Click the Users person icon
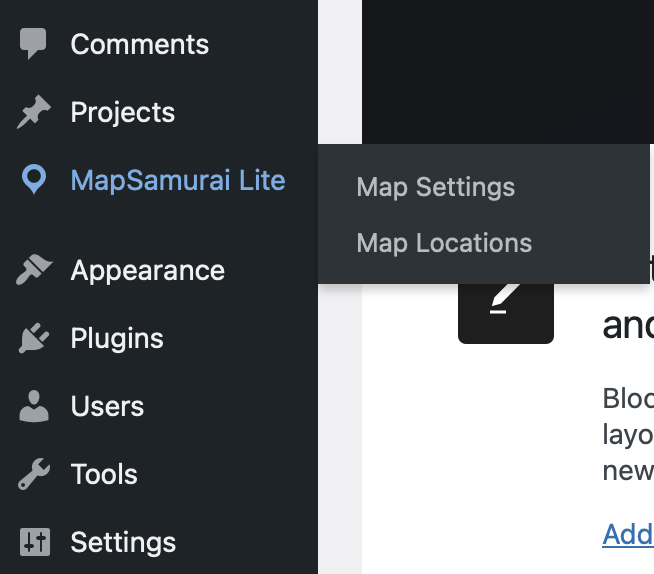 [34, 407]
